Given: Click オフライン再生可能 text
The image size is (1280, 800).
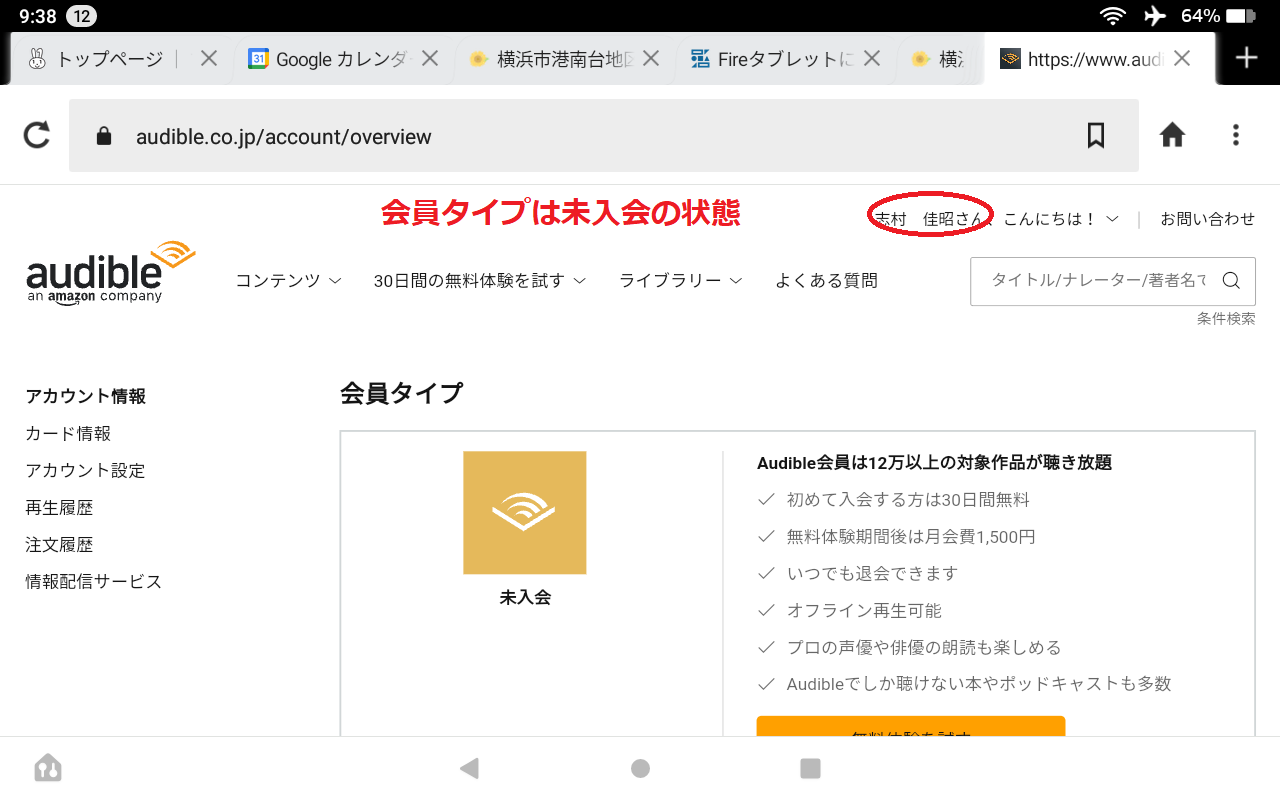Looking at the screenshot, I should [864, 610].
